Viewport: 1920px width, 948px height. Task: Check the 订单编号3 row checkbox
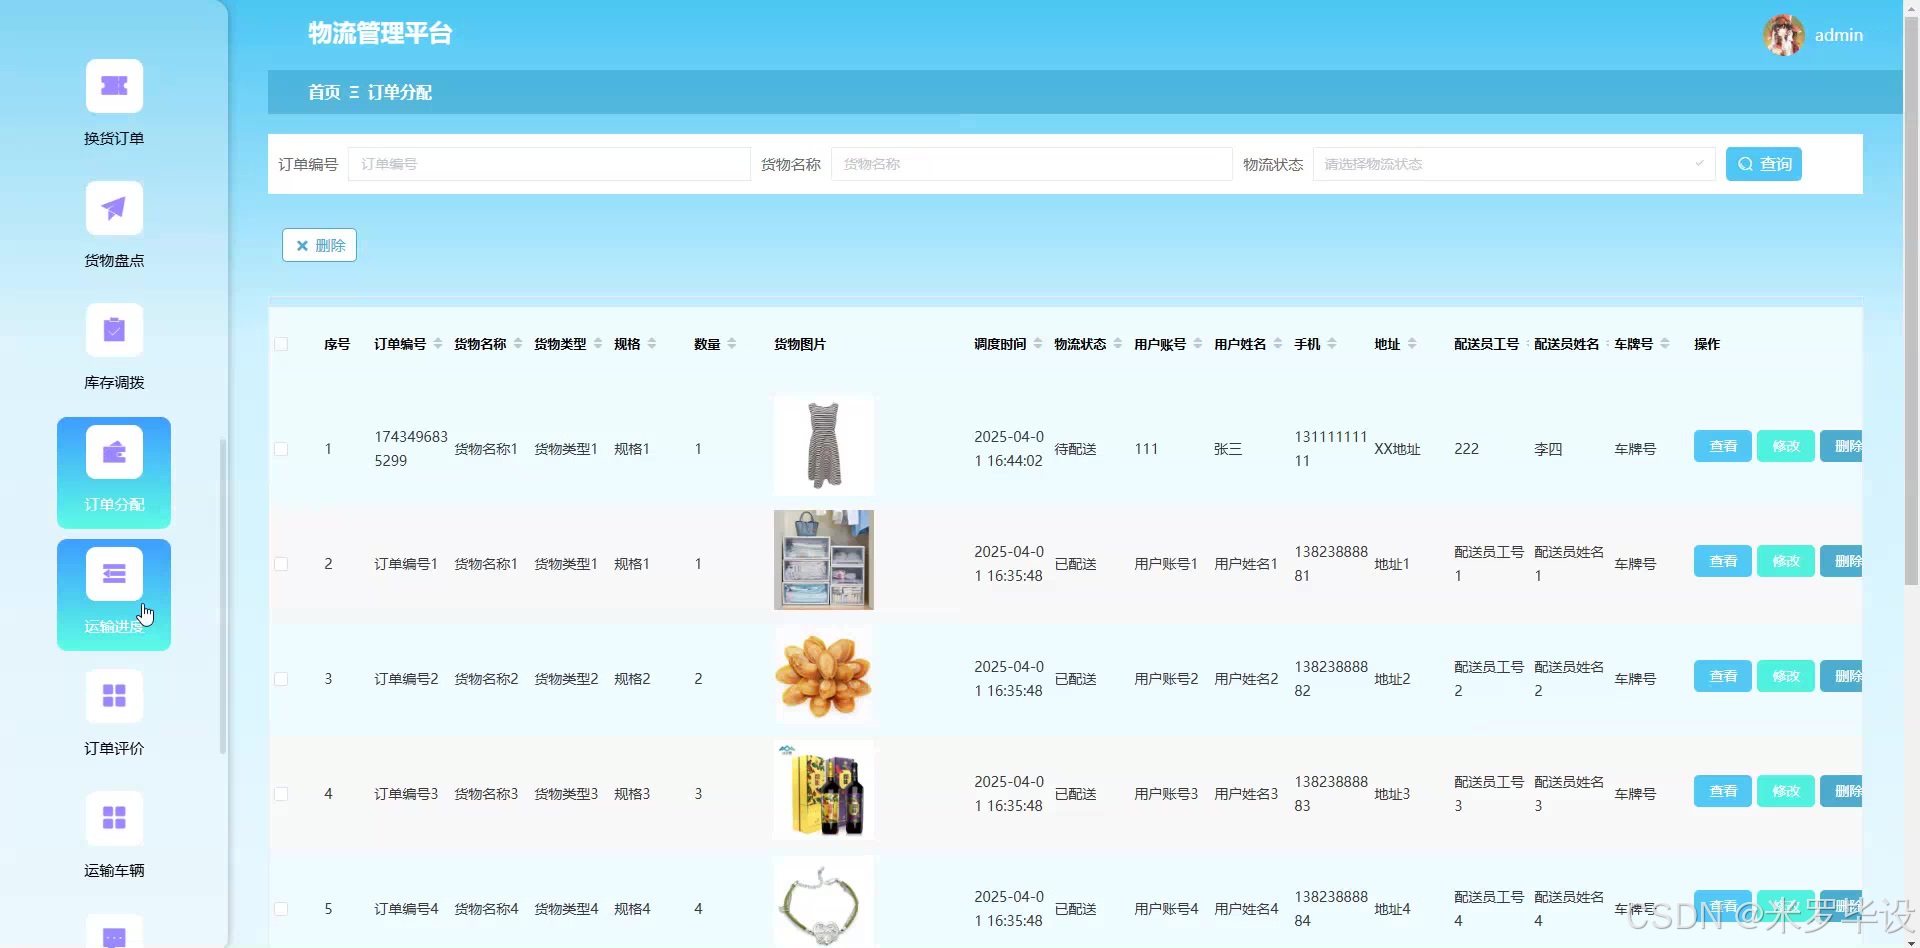281,794
